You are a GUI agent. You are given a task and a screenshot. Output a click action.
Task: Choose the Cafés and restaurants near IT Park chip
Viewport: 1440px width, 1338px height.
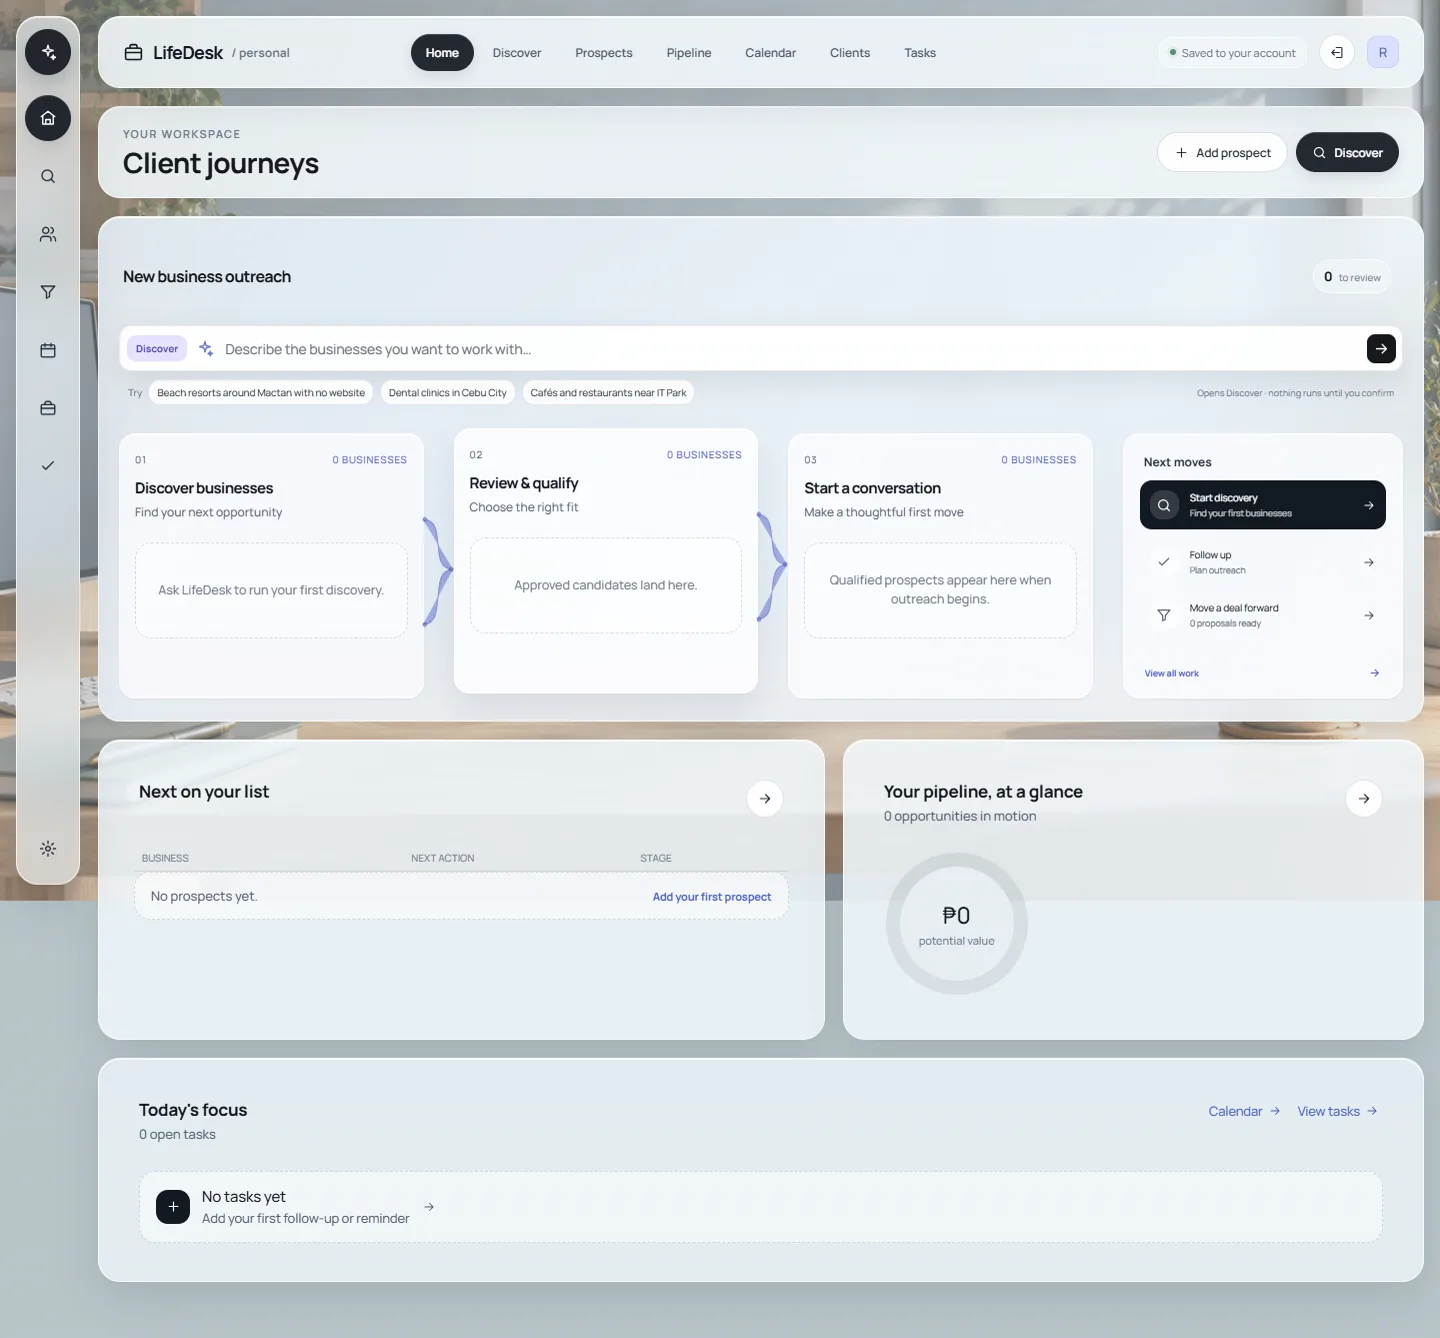[x=608, y=393]
